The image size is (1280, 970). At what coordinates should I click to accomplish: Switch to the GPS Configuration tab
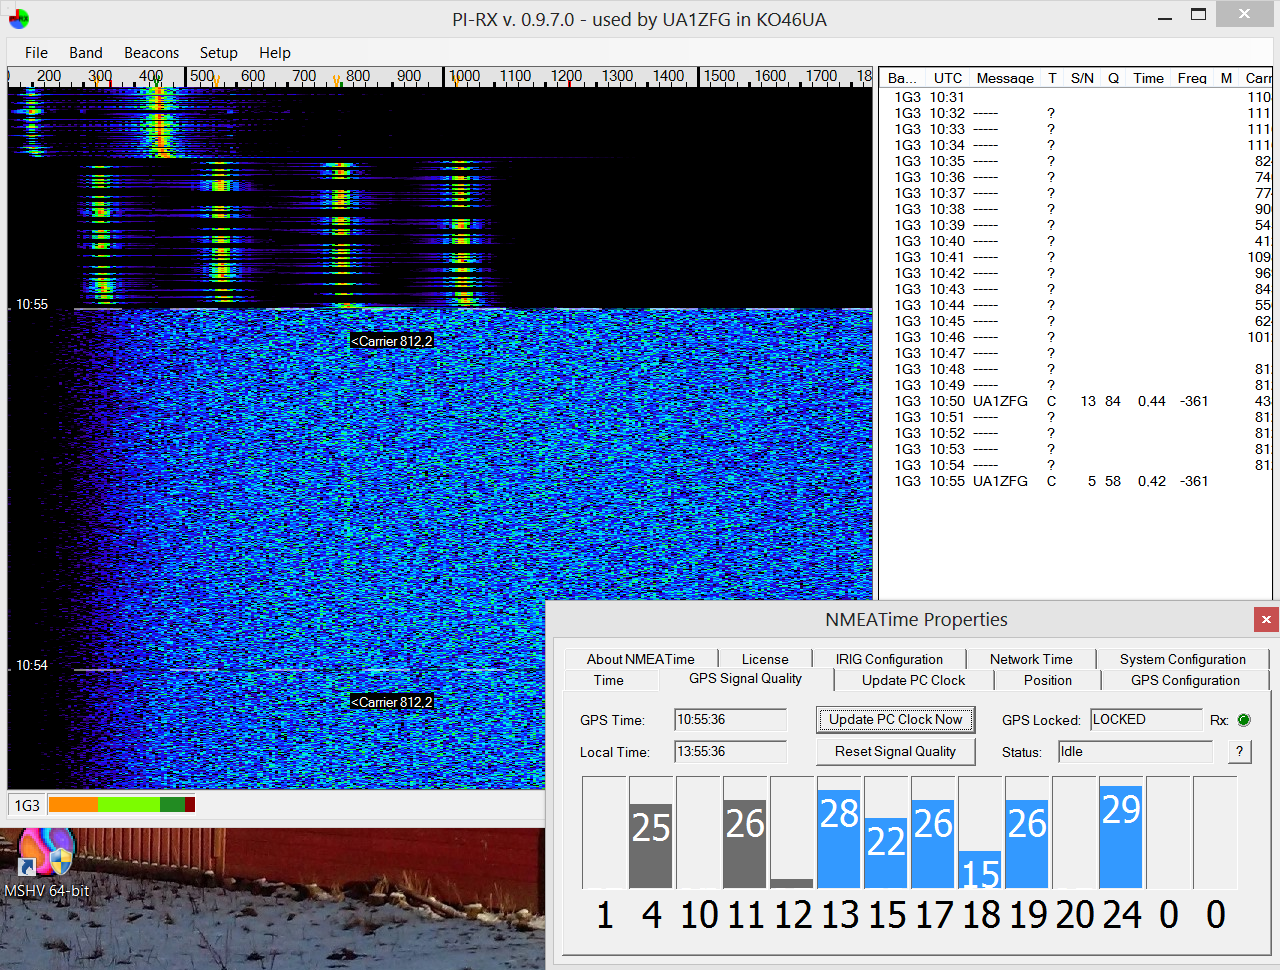[x=1185, y=680]
